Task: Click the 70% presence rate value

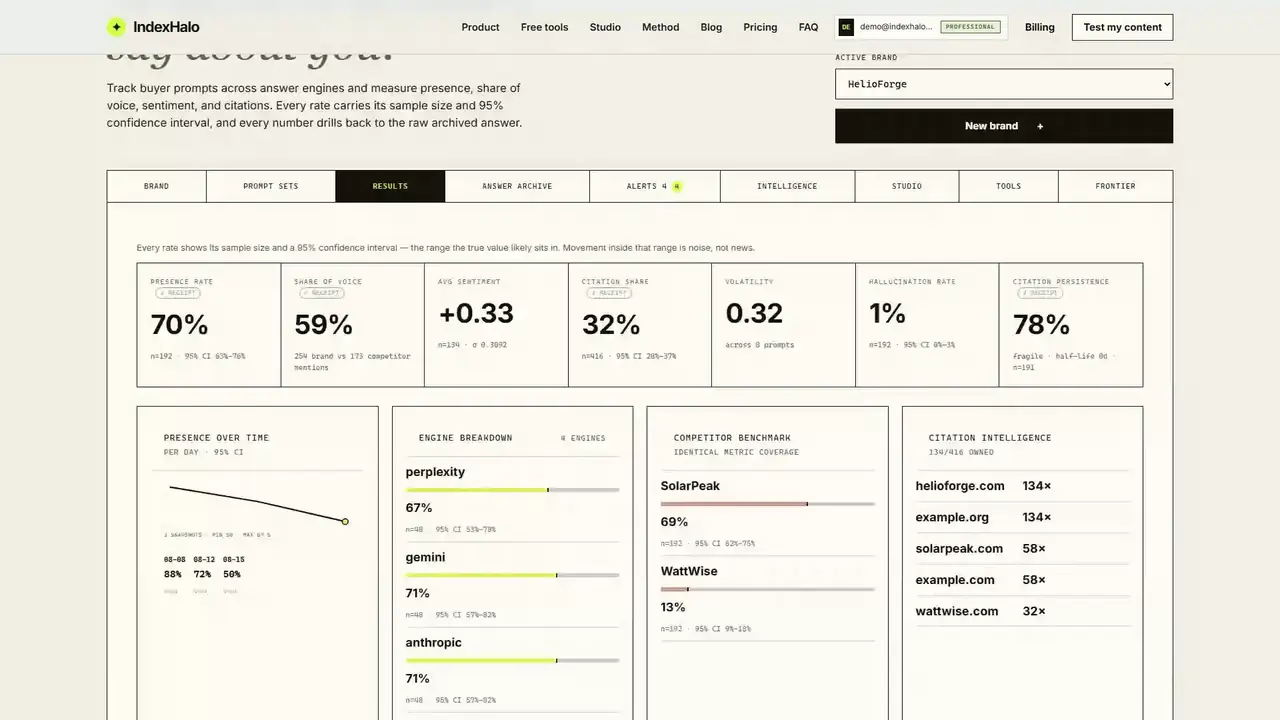Action: [x=179, y=325]
